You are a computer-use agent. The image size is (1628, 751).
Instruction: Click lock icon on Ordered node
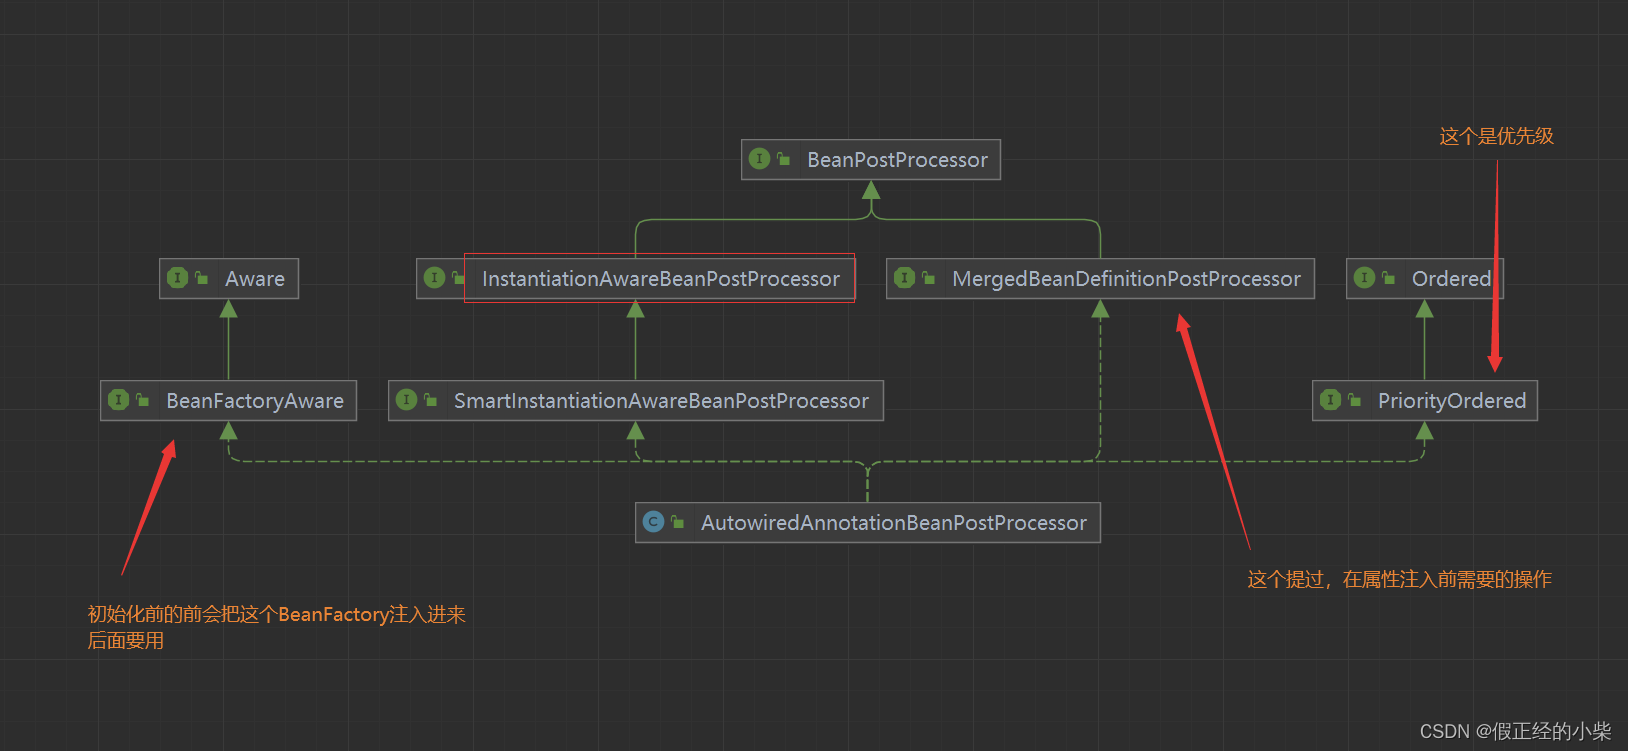click(x=1388, y=278)
